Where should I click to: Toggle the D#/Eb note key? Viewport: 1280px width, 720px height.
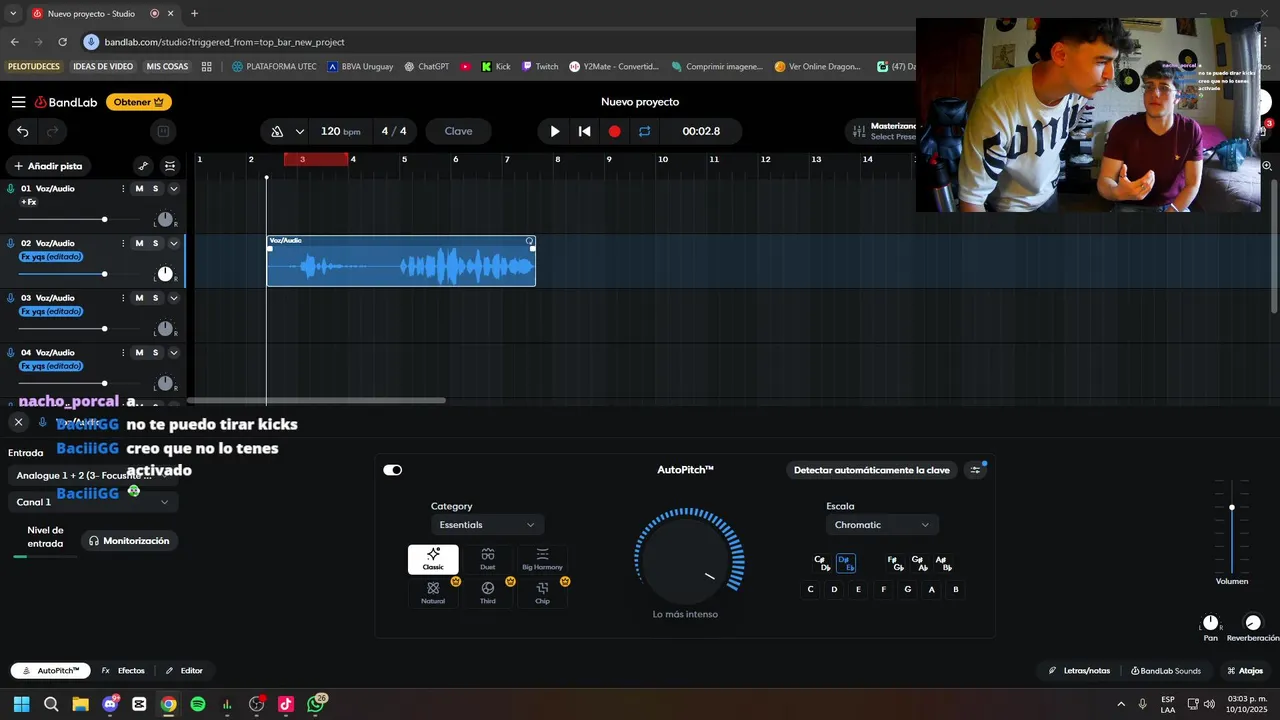845,563
